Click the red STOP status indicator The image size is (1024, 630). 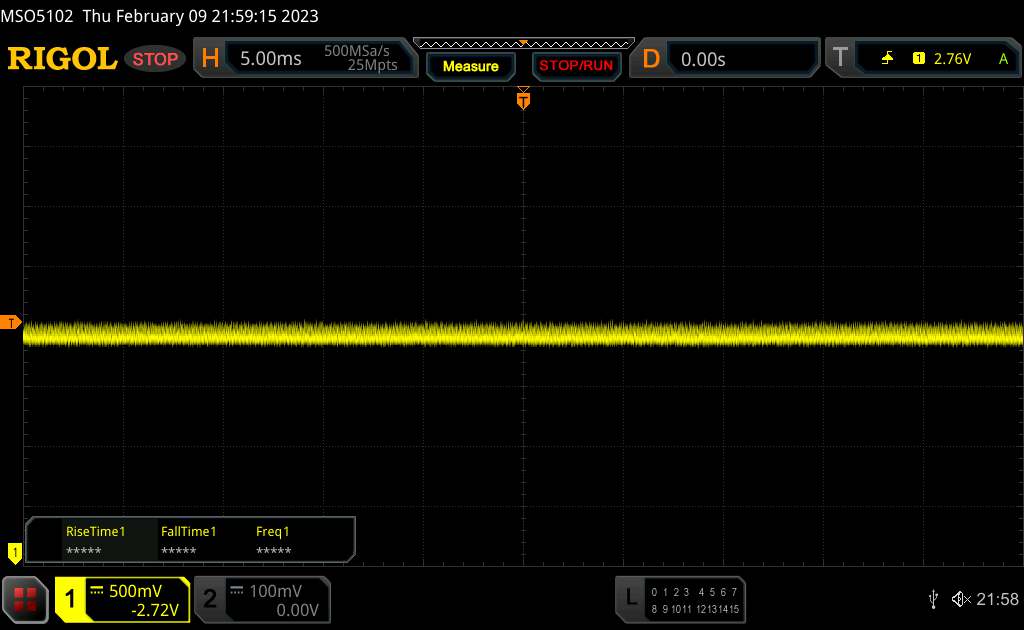[x=155, y=59]
